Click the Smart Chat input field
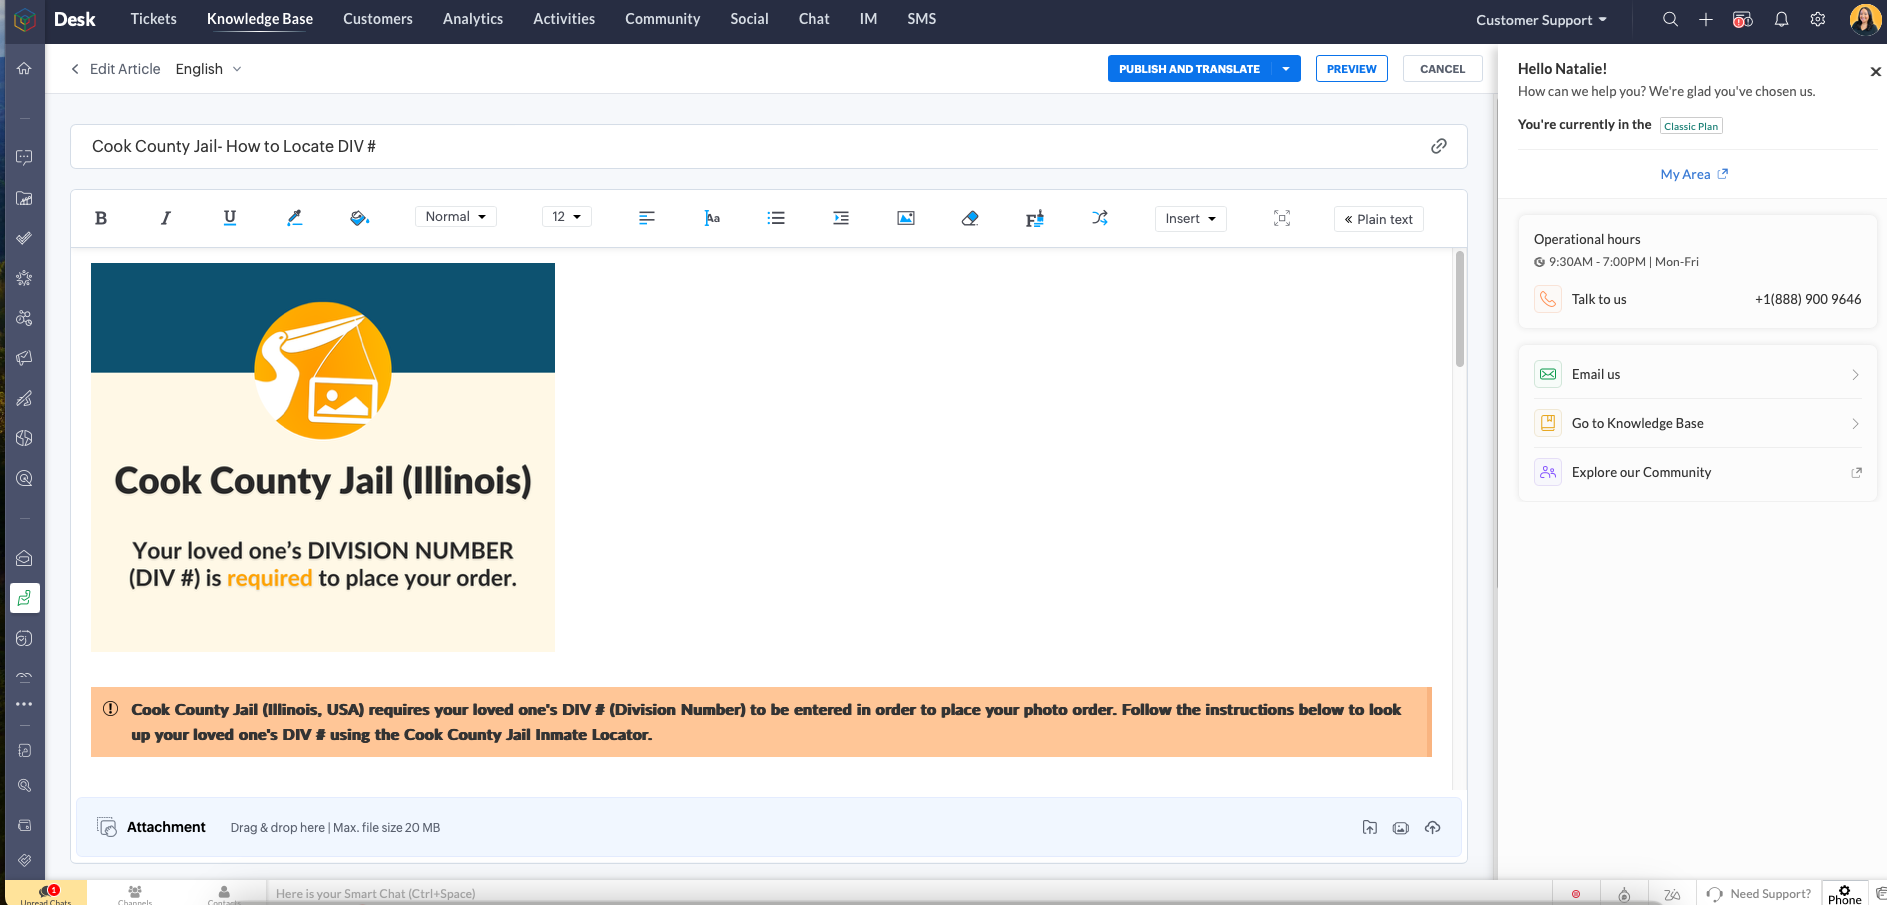The height and width of the screenshot is (905, 1887). (x=908, y=893)
